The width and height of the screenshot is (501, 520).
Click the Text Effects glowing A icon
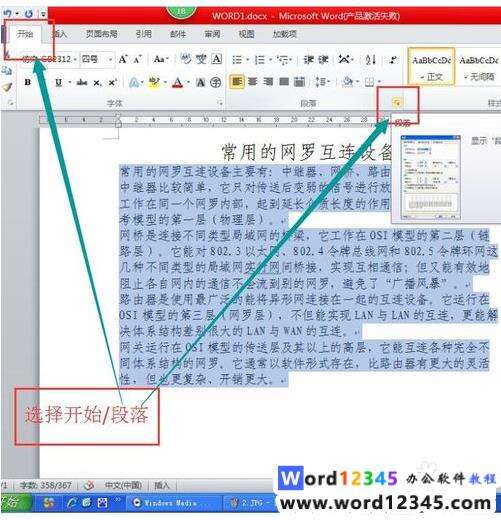[134, 82]
